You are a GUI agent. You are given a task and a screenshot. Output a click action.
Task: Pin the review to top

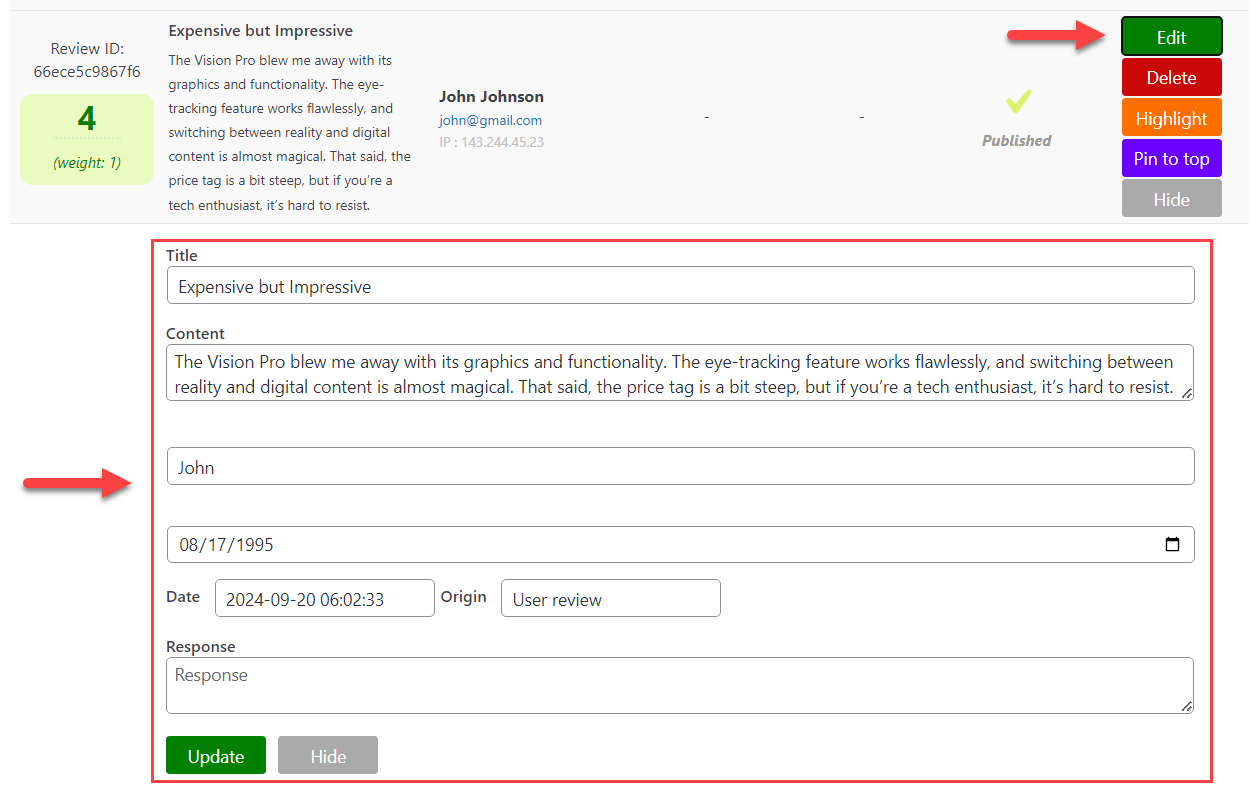pyautogui.click(x=1172, y=158)
